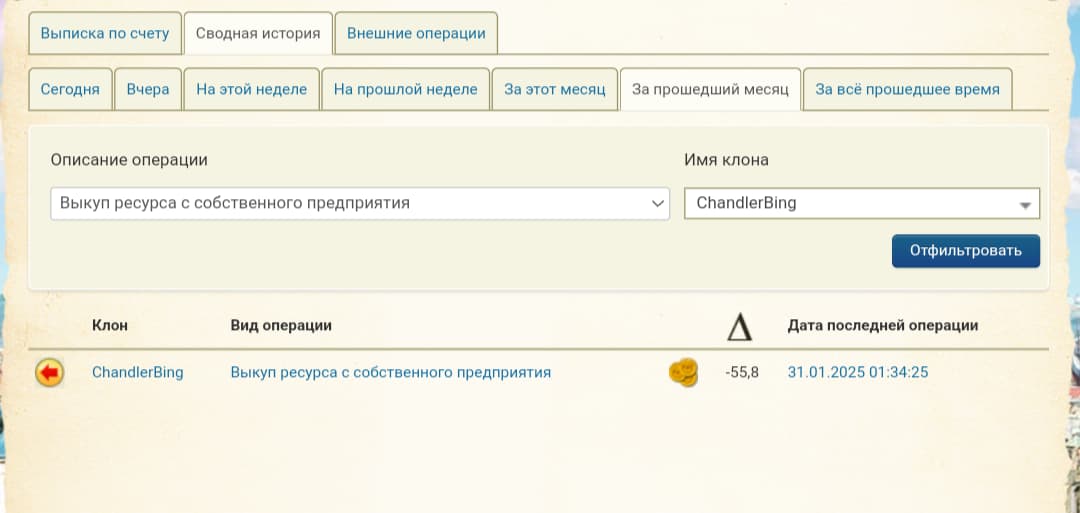Open the ChandlerBing clone link in table

click(x=138, y=372)
